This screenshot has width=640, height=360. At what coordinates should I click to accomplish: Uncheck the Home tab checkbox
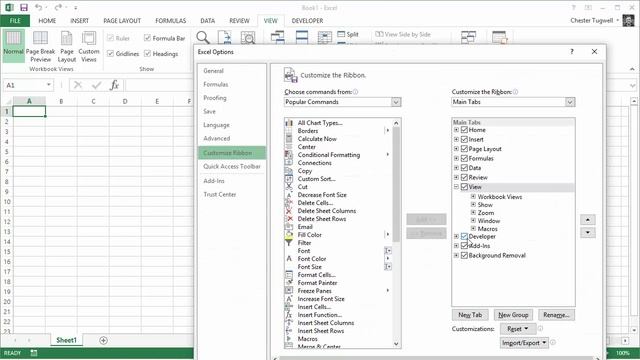[x=464, y=130]
